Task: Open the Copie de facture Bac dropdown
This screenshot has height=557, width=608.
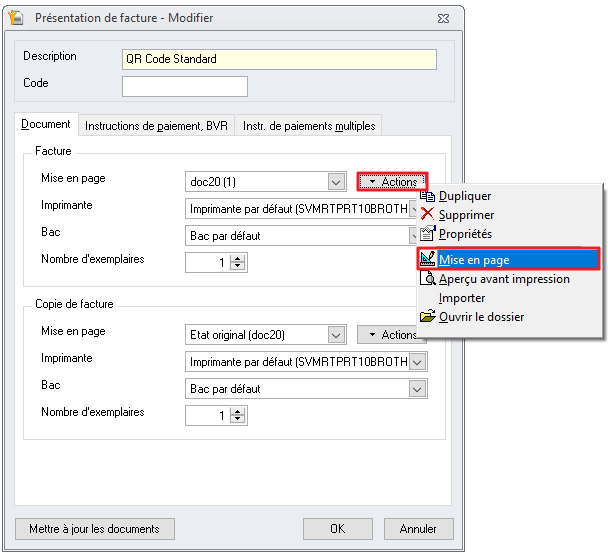Action: 417,389
